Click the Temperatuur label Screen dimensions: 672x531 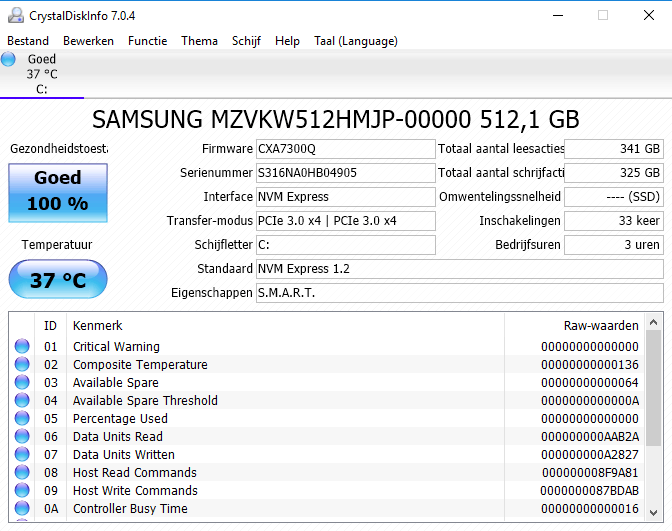[x=57, y=245]
